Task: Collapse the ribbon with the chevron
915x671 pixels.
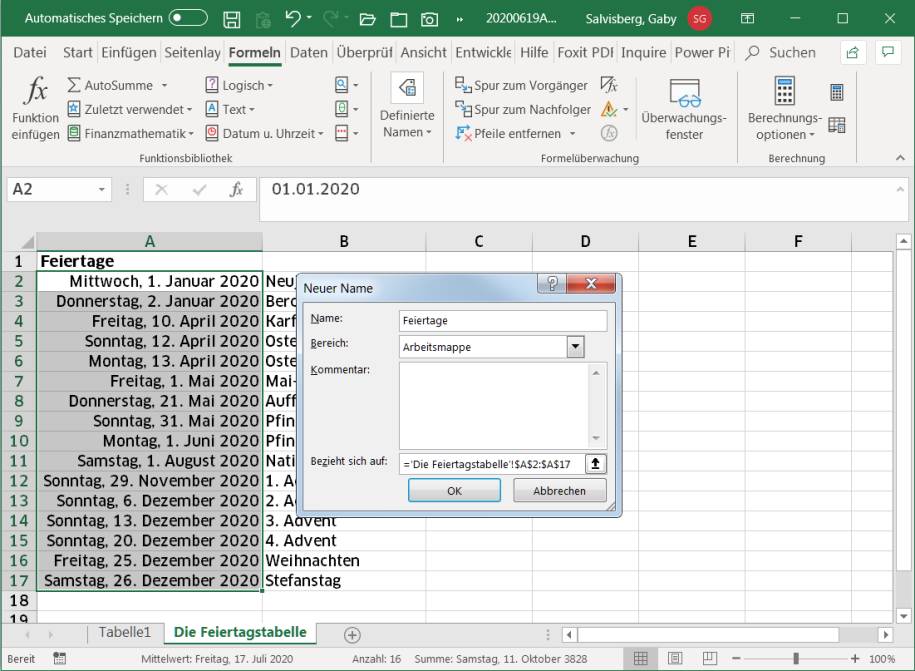Action: 900,158
